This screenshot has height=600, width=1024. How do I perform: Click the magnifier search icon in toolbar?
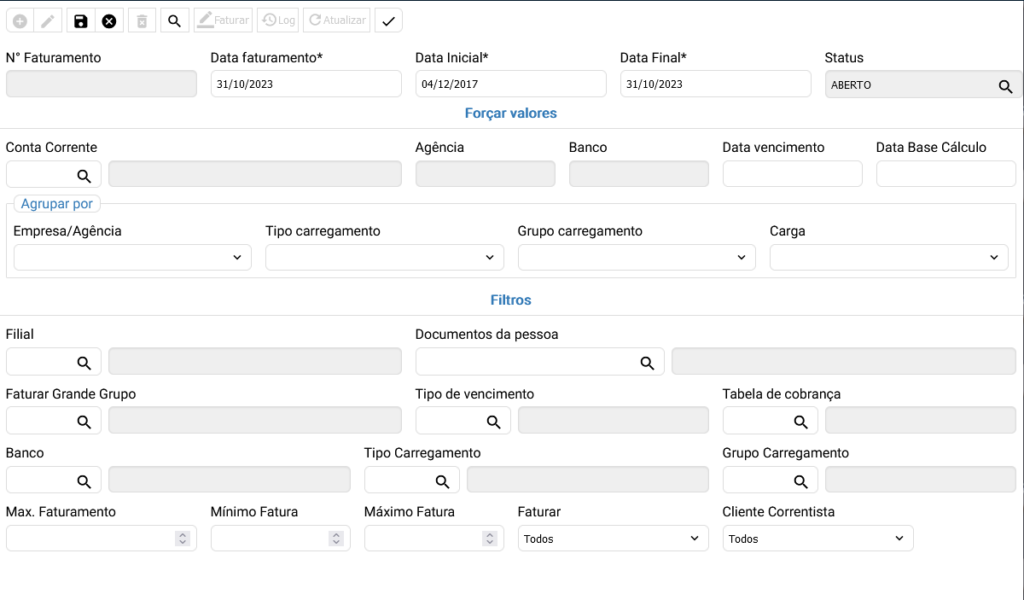click(174, 21)
